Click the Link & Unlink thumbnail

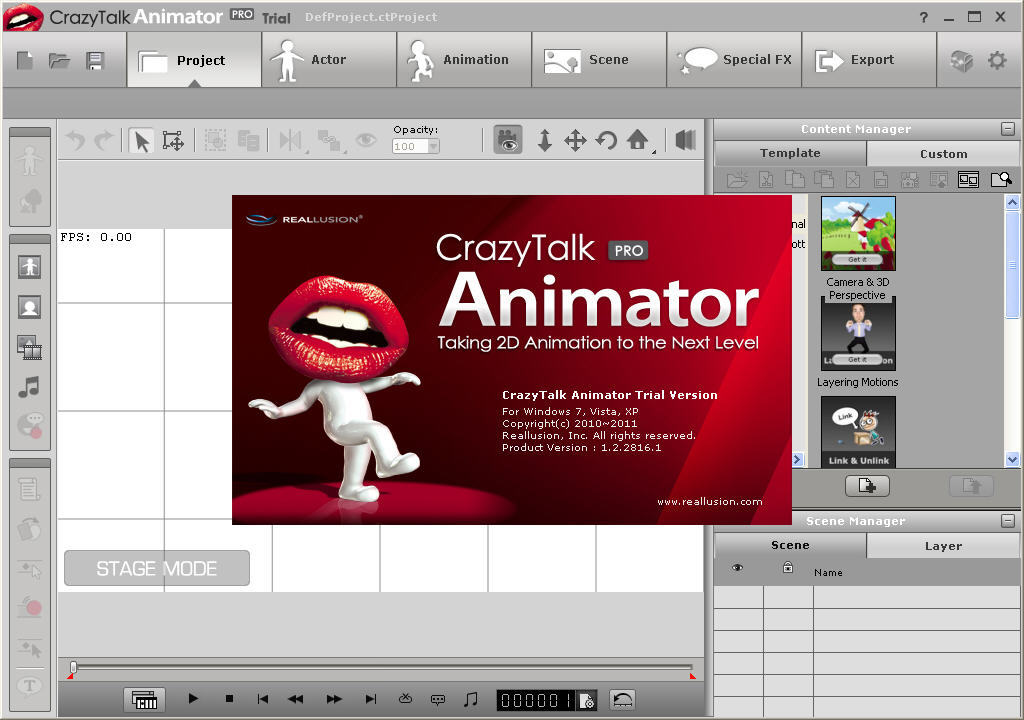[858, 430]
